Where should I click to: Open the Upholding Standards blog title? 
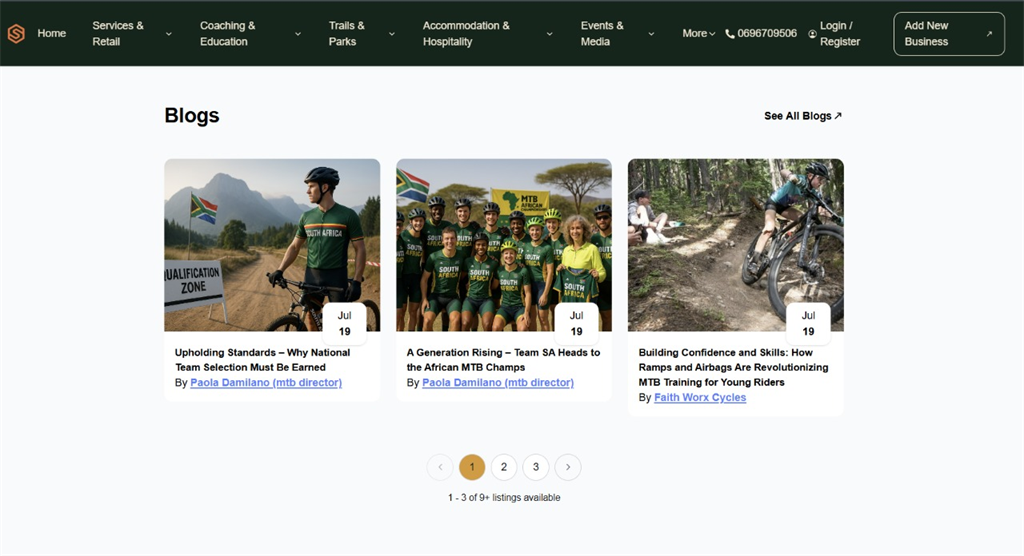(262, 360)
